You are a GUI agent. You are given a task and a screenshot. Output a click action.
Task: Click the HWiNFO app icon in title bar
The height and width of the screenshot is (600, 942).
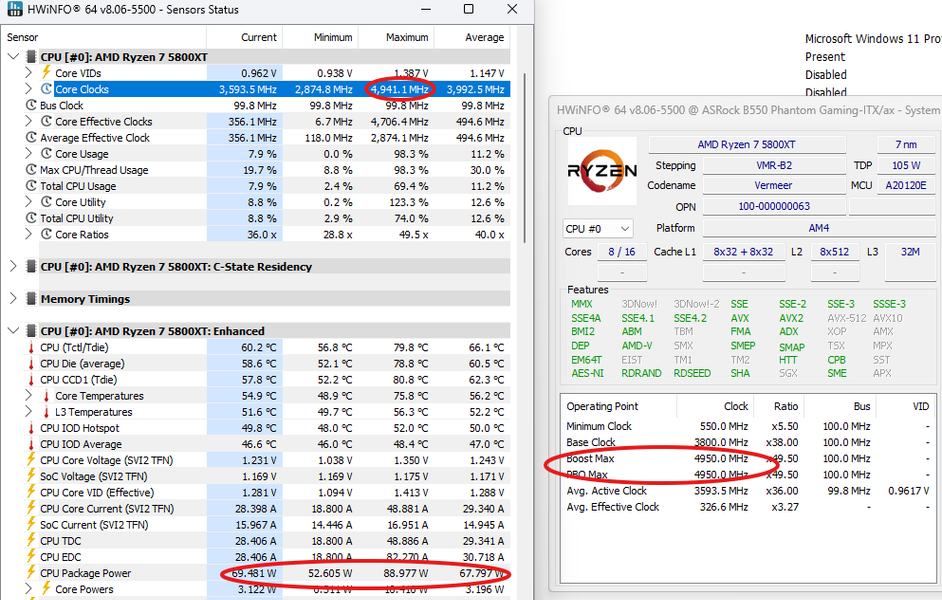click(x=13, y=8)
